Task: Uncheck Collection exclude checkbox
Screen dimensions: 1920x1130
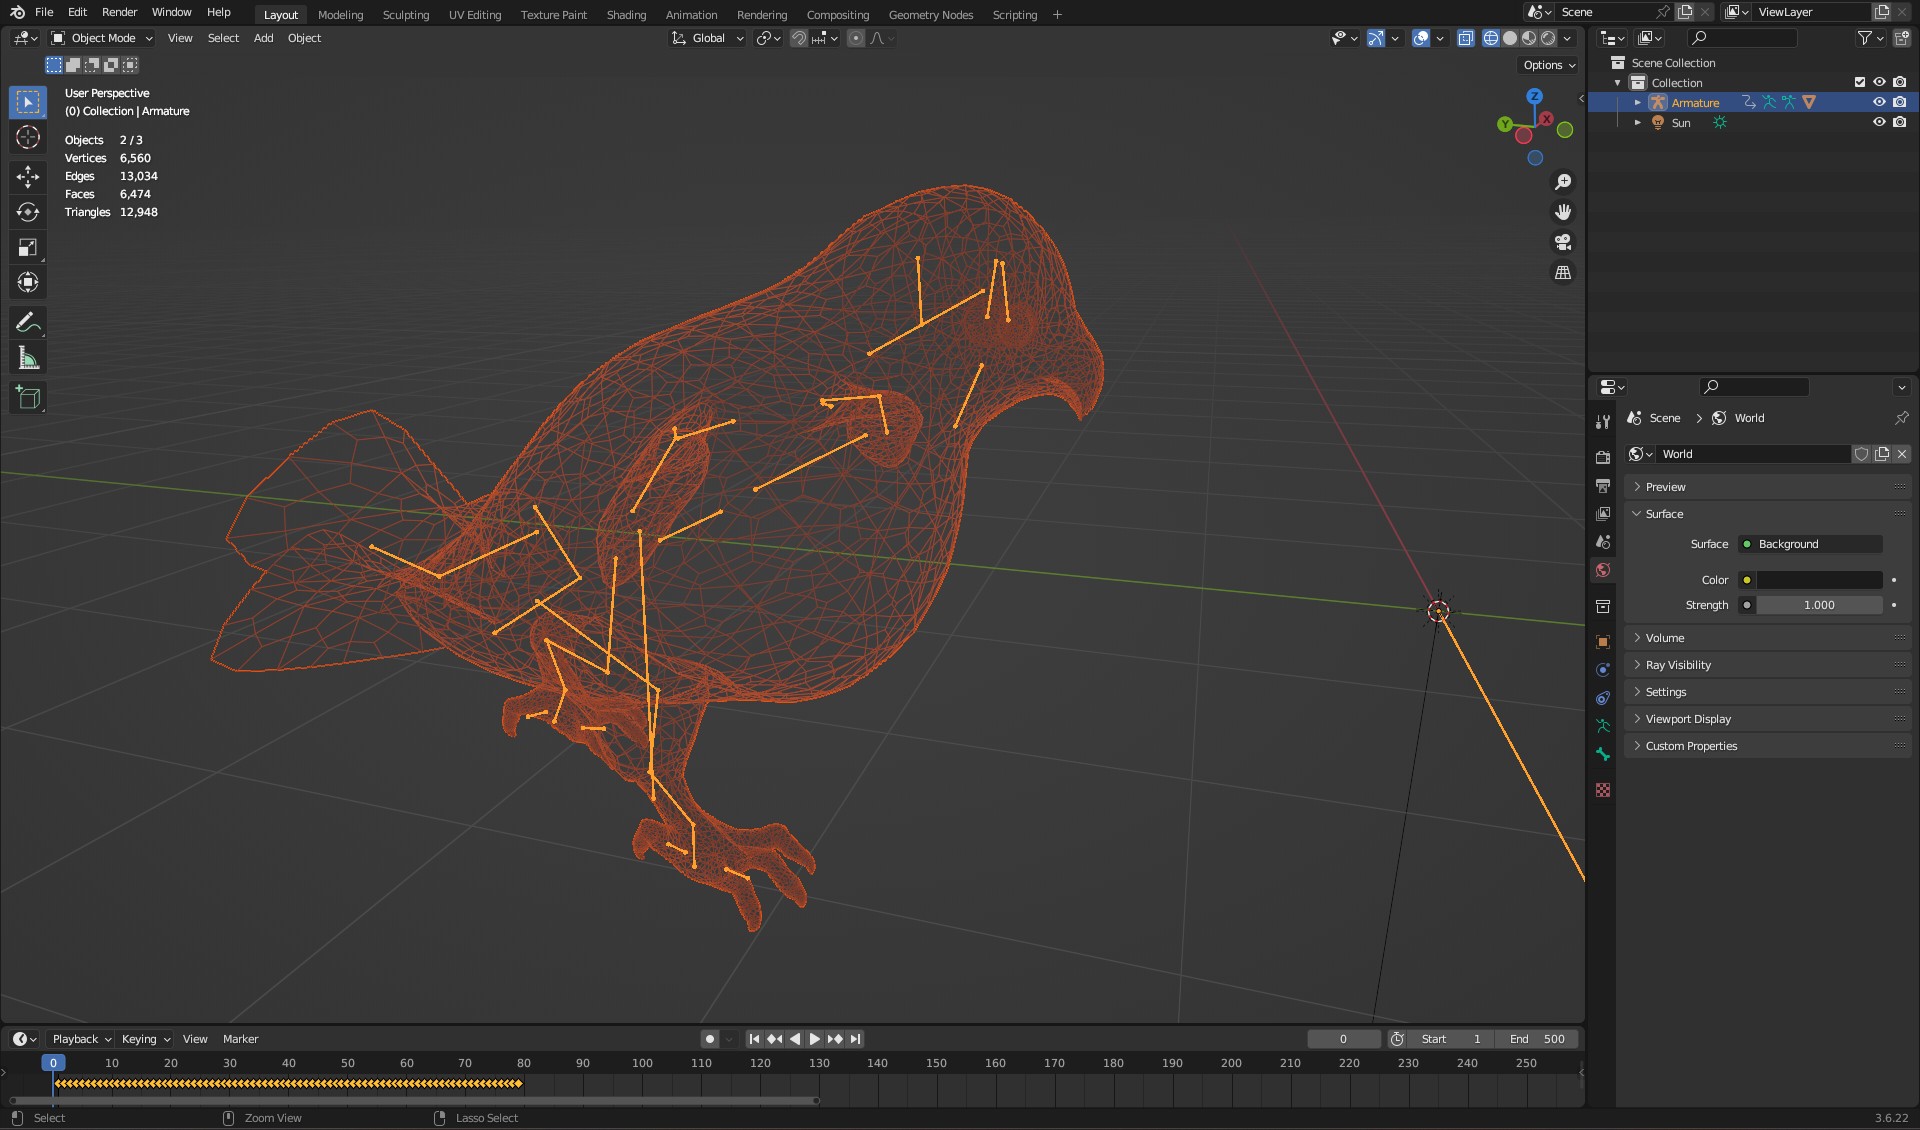Action: tap(1860, 83)
